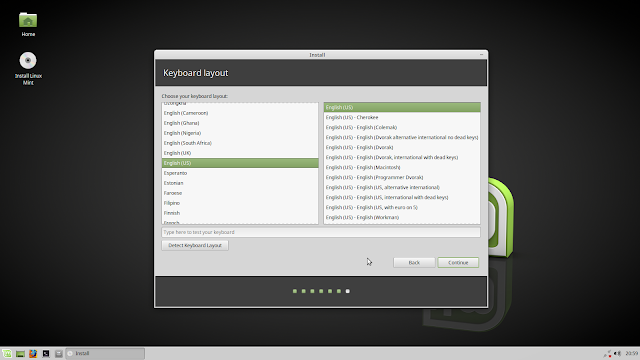Click the show desktop icon in the panel
Image resolution: width=640 pixels, height=360 pixels.
tap(20, 353)
